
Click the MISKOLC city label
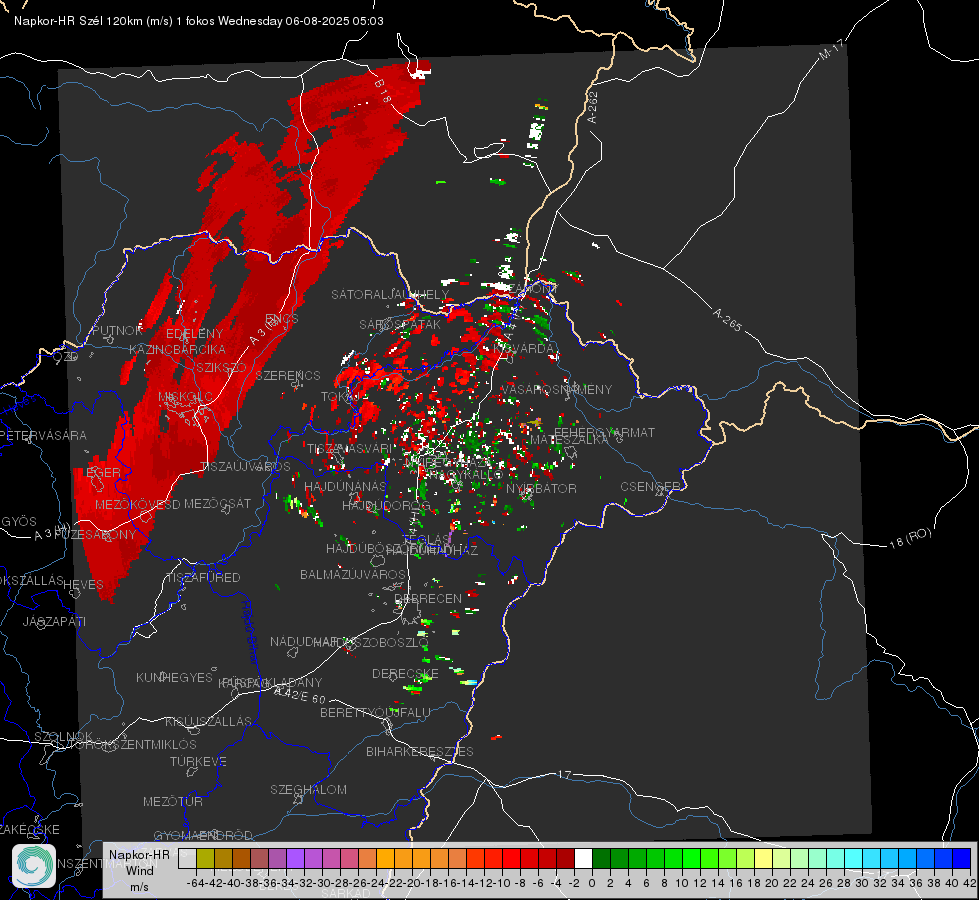tap(185, 397)
